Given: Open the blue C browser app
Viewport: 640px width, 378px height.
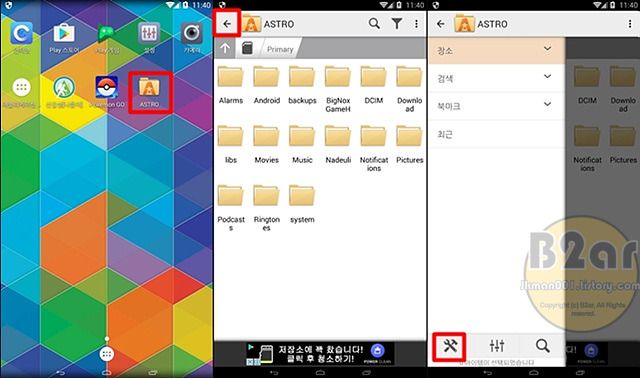Looking at the screenshot, I should (x=21, y=38).
